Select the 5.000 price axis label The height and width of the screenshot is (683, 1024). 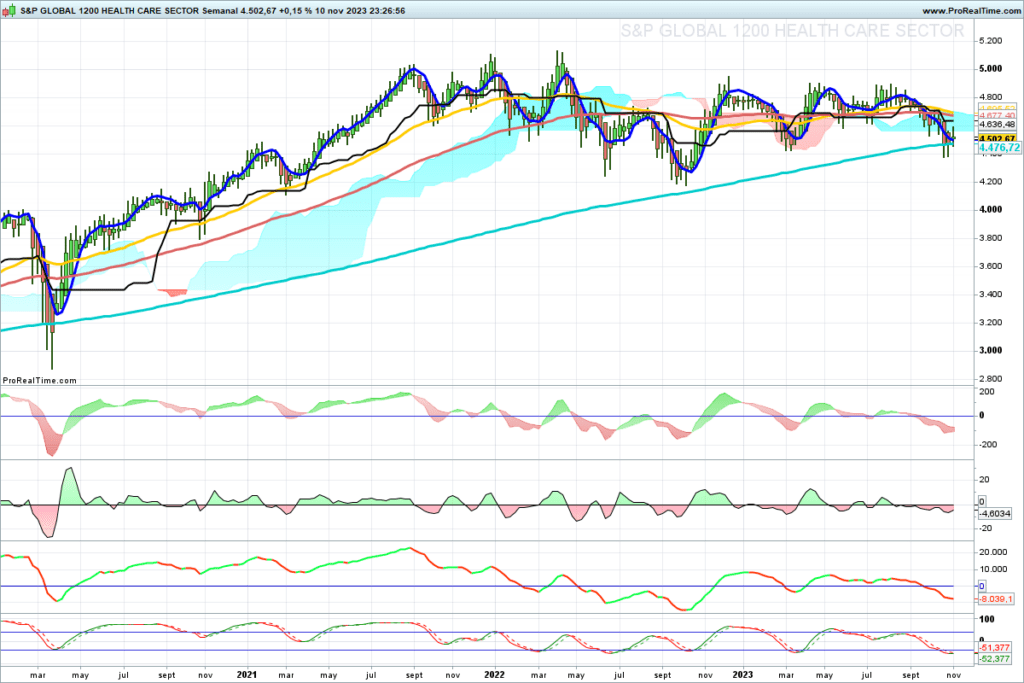tap(991, 69)
